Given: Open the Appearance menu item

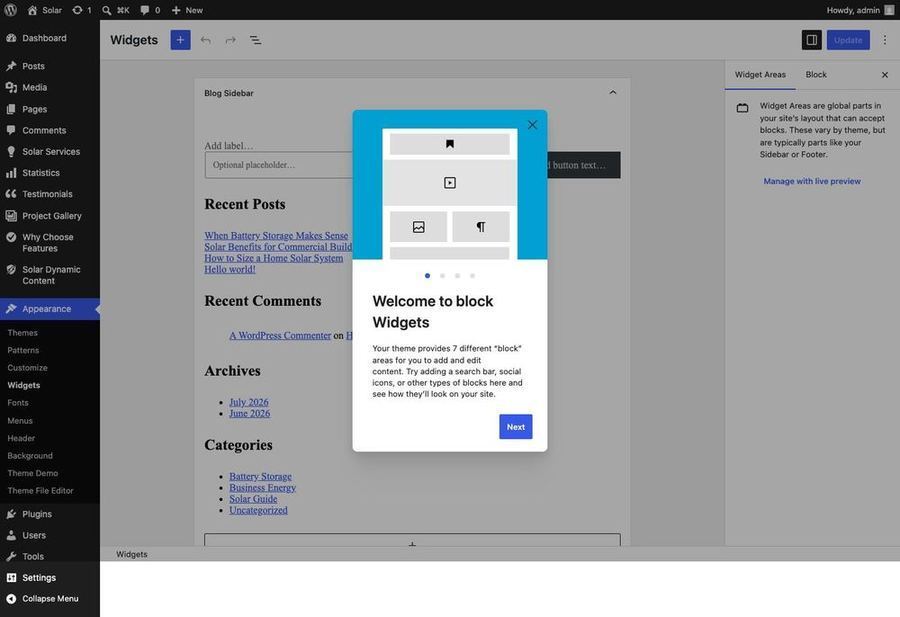Looking at the screenshot, I should coord(50,309).
